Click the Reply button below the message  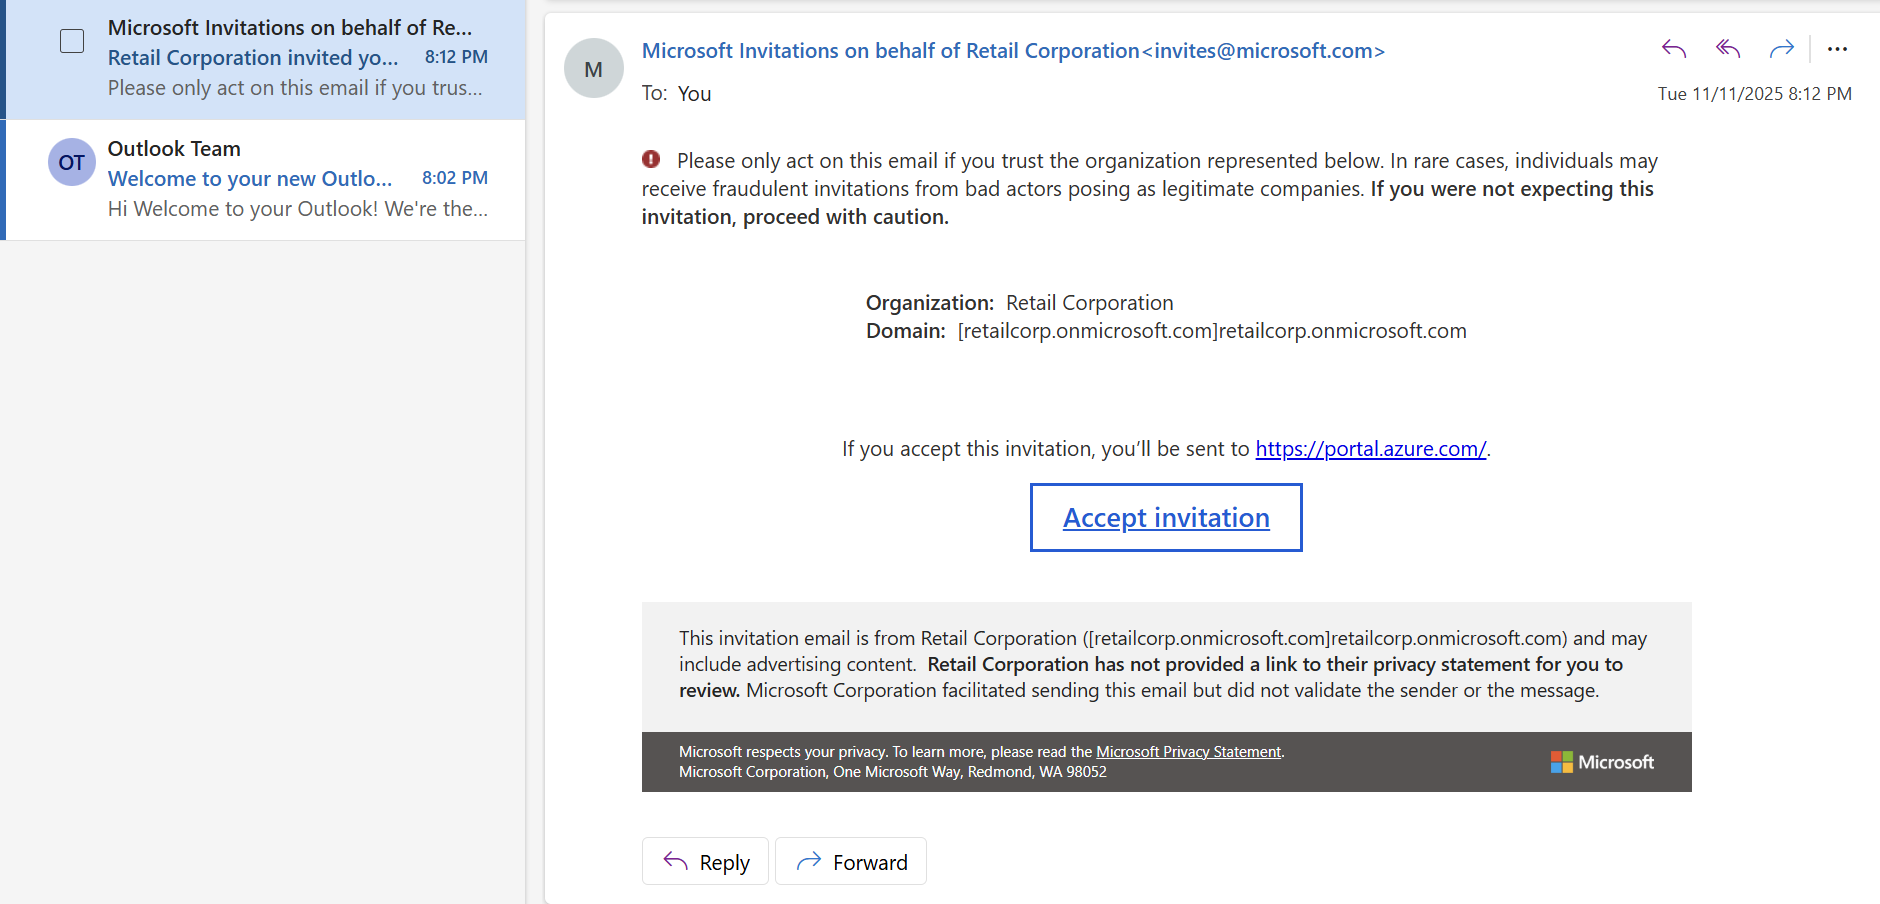click(x=705, y=862)
